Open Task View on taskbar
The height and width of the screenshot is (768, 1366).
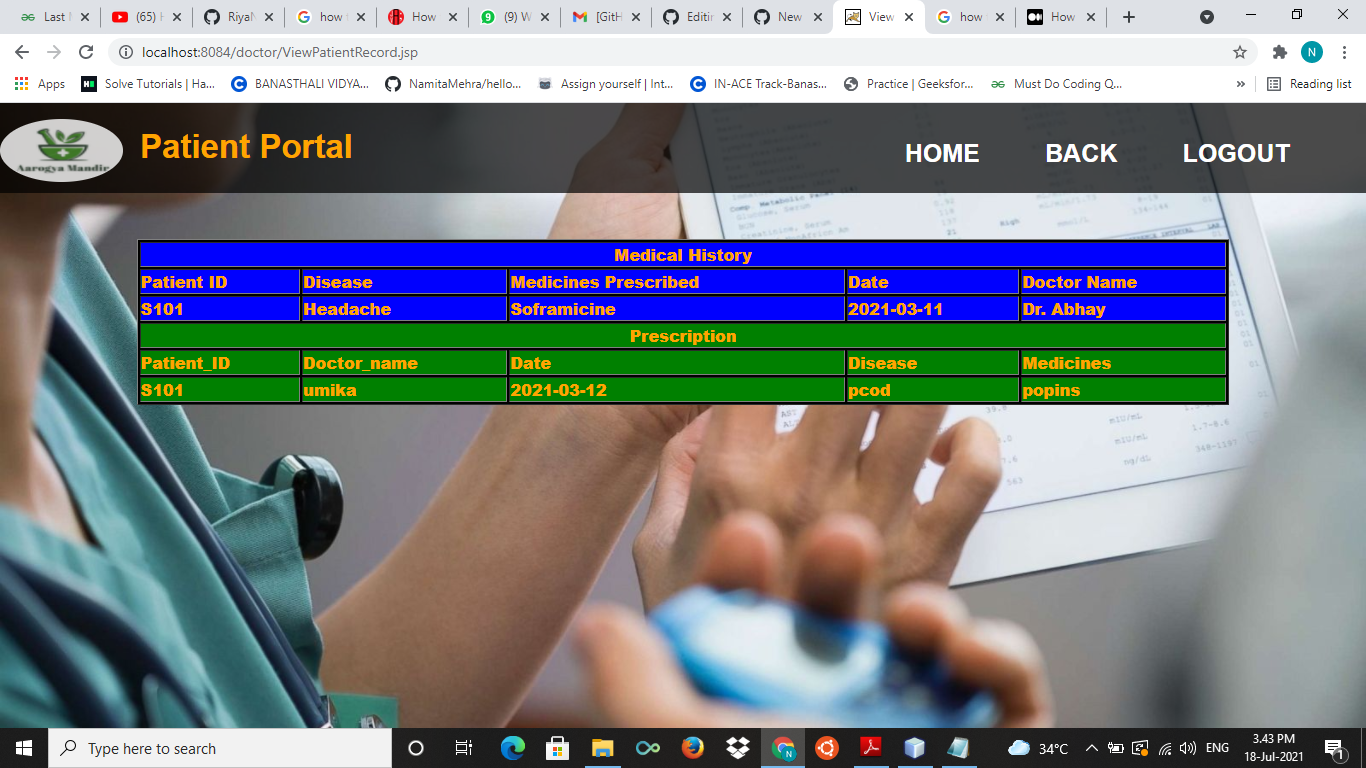(x=463, y=748)
